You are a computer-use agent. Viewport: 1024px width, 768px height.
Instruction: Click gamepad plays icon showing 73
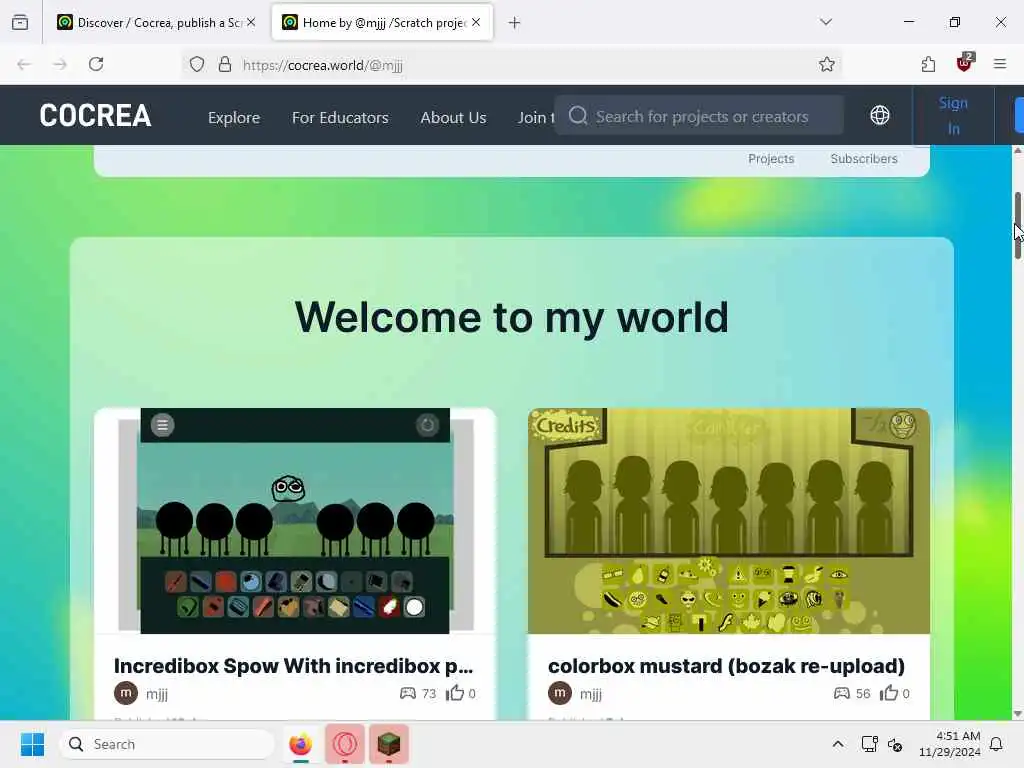tap(408, 693)
